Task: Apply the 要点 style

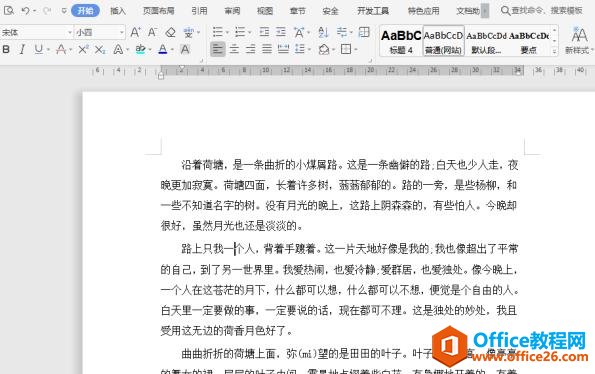Action: click(529, 41)
